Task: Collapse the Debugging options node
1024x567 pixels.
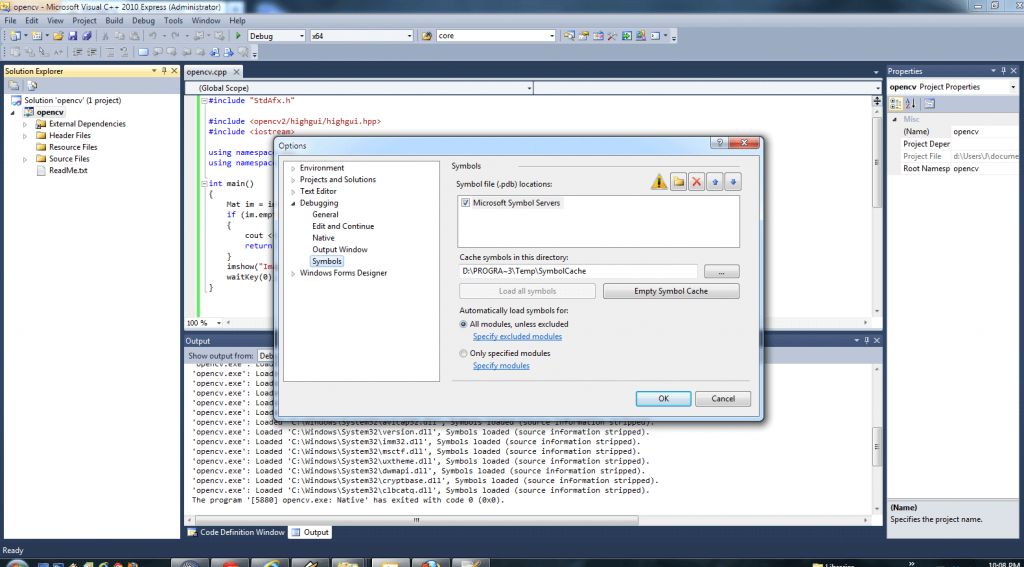Action: [x=293, y=203]
